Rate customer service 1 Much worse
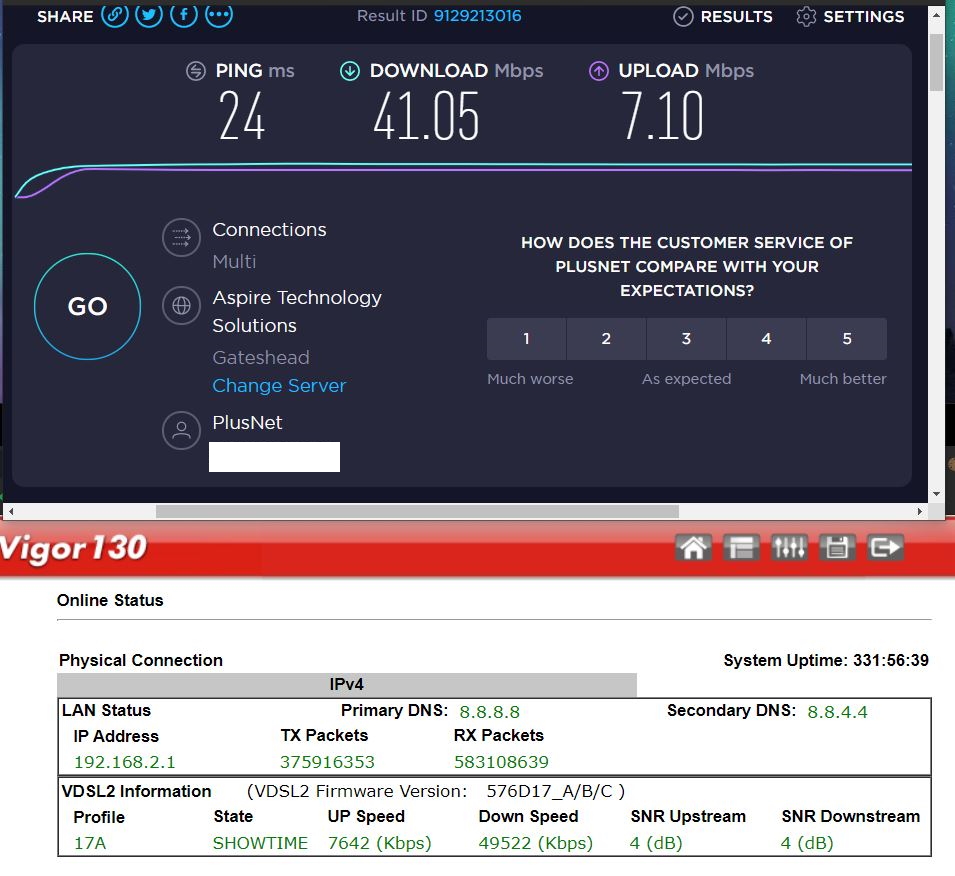The image size is (955, 876). 526,339
